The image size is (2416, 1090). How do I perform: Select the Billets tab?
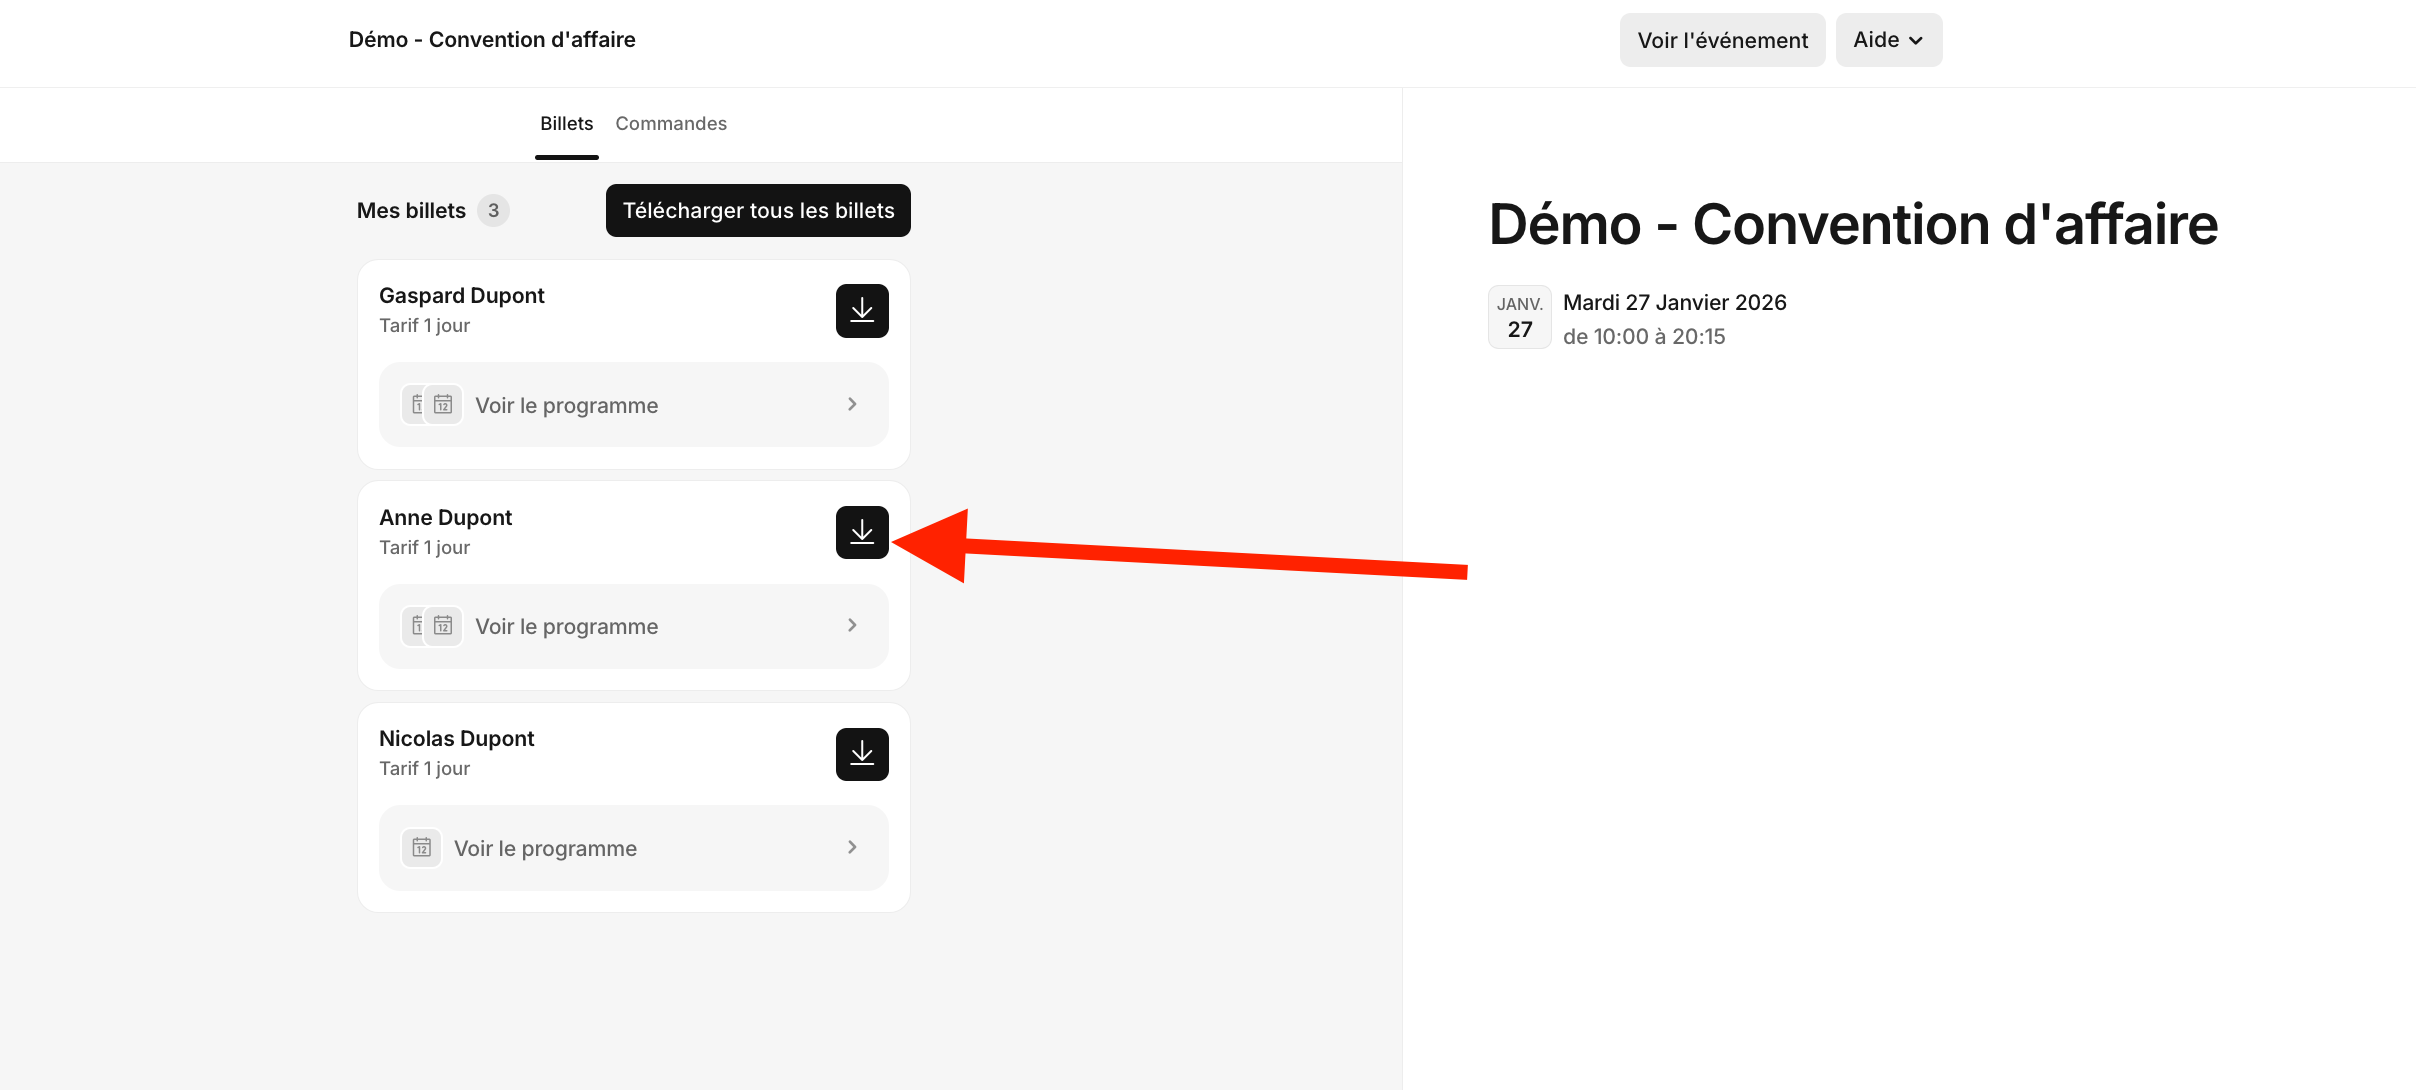pos(566,123)
